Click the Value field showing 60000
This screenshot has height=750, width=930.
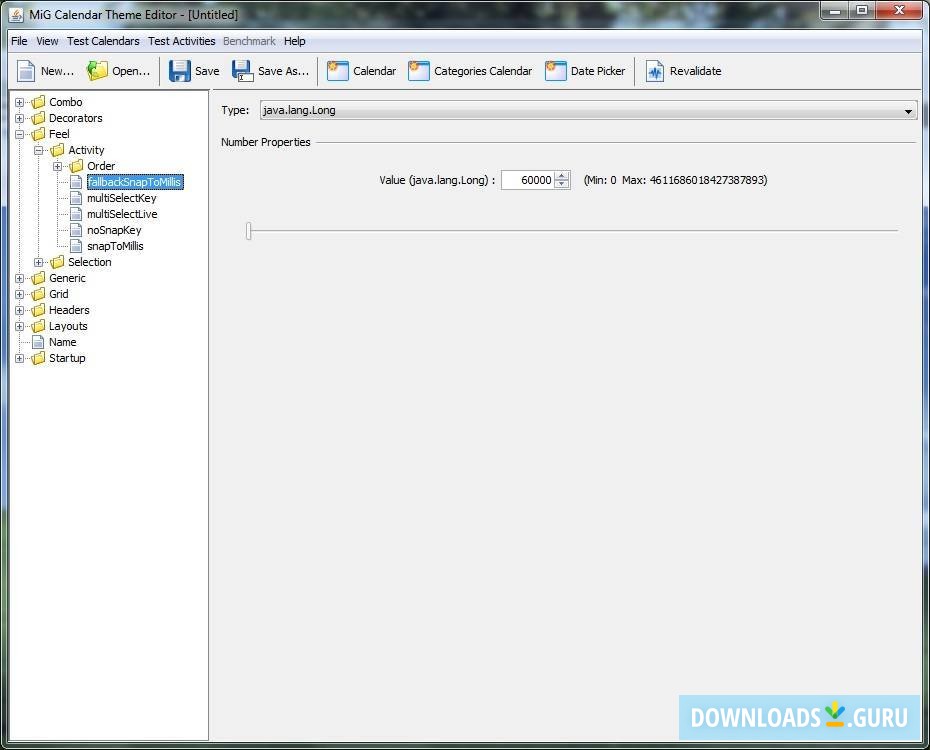click(x=528, y=180)
